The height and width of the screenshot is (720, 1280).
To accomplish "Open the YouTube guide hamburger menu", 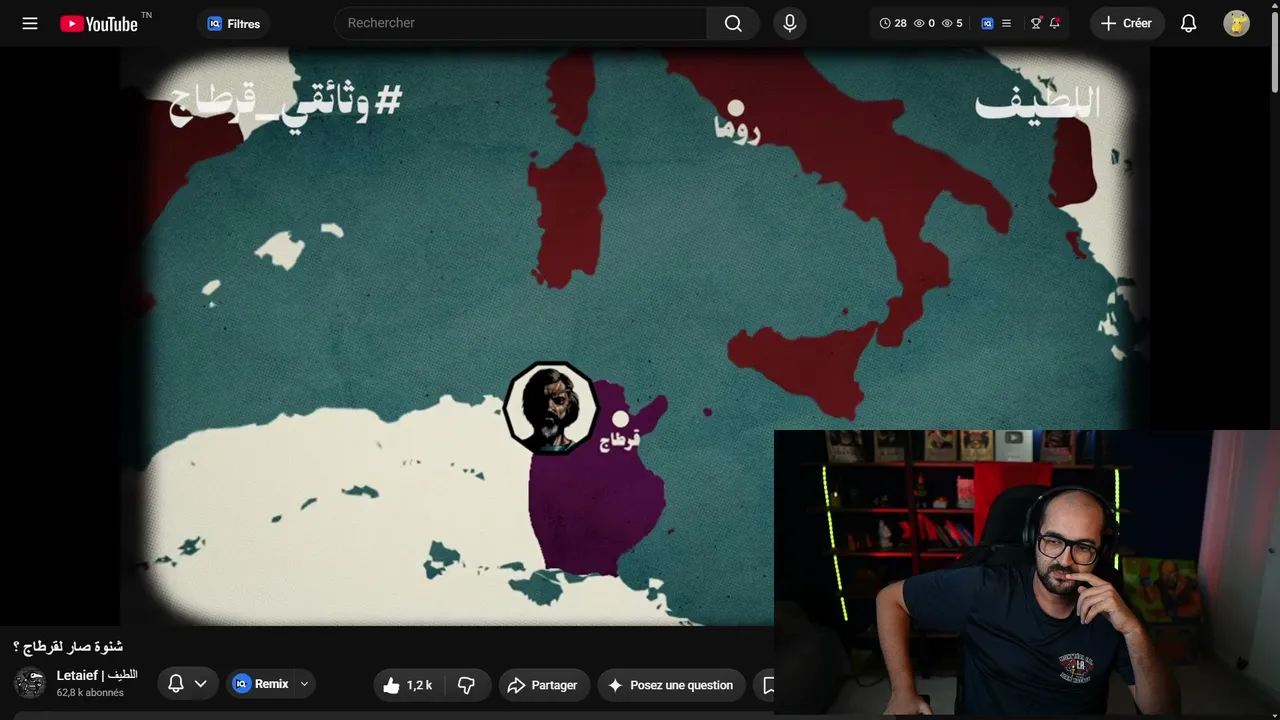I will pos(30,23).
